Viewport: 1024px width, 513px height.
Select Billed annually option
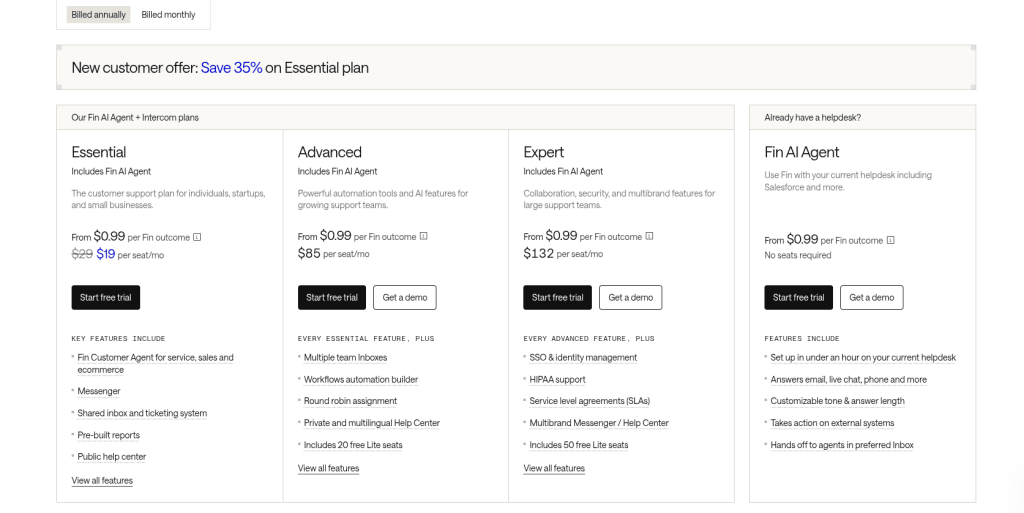(x=99, y=14)
